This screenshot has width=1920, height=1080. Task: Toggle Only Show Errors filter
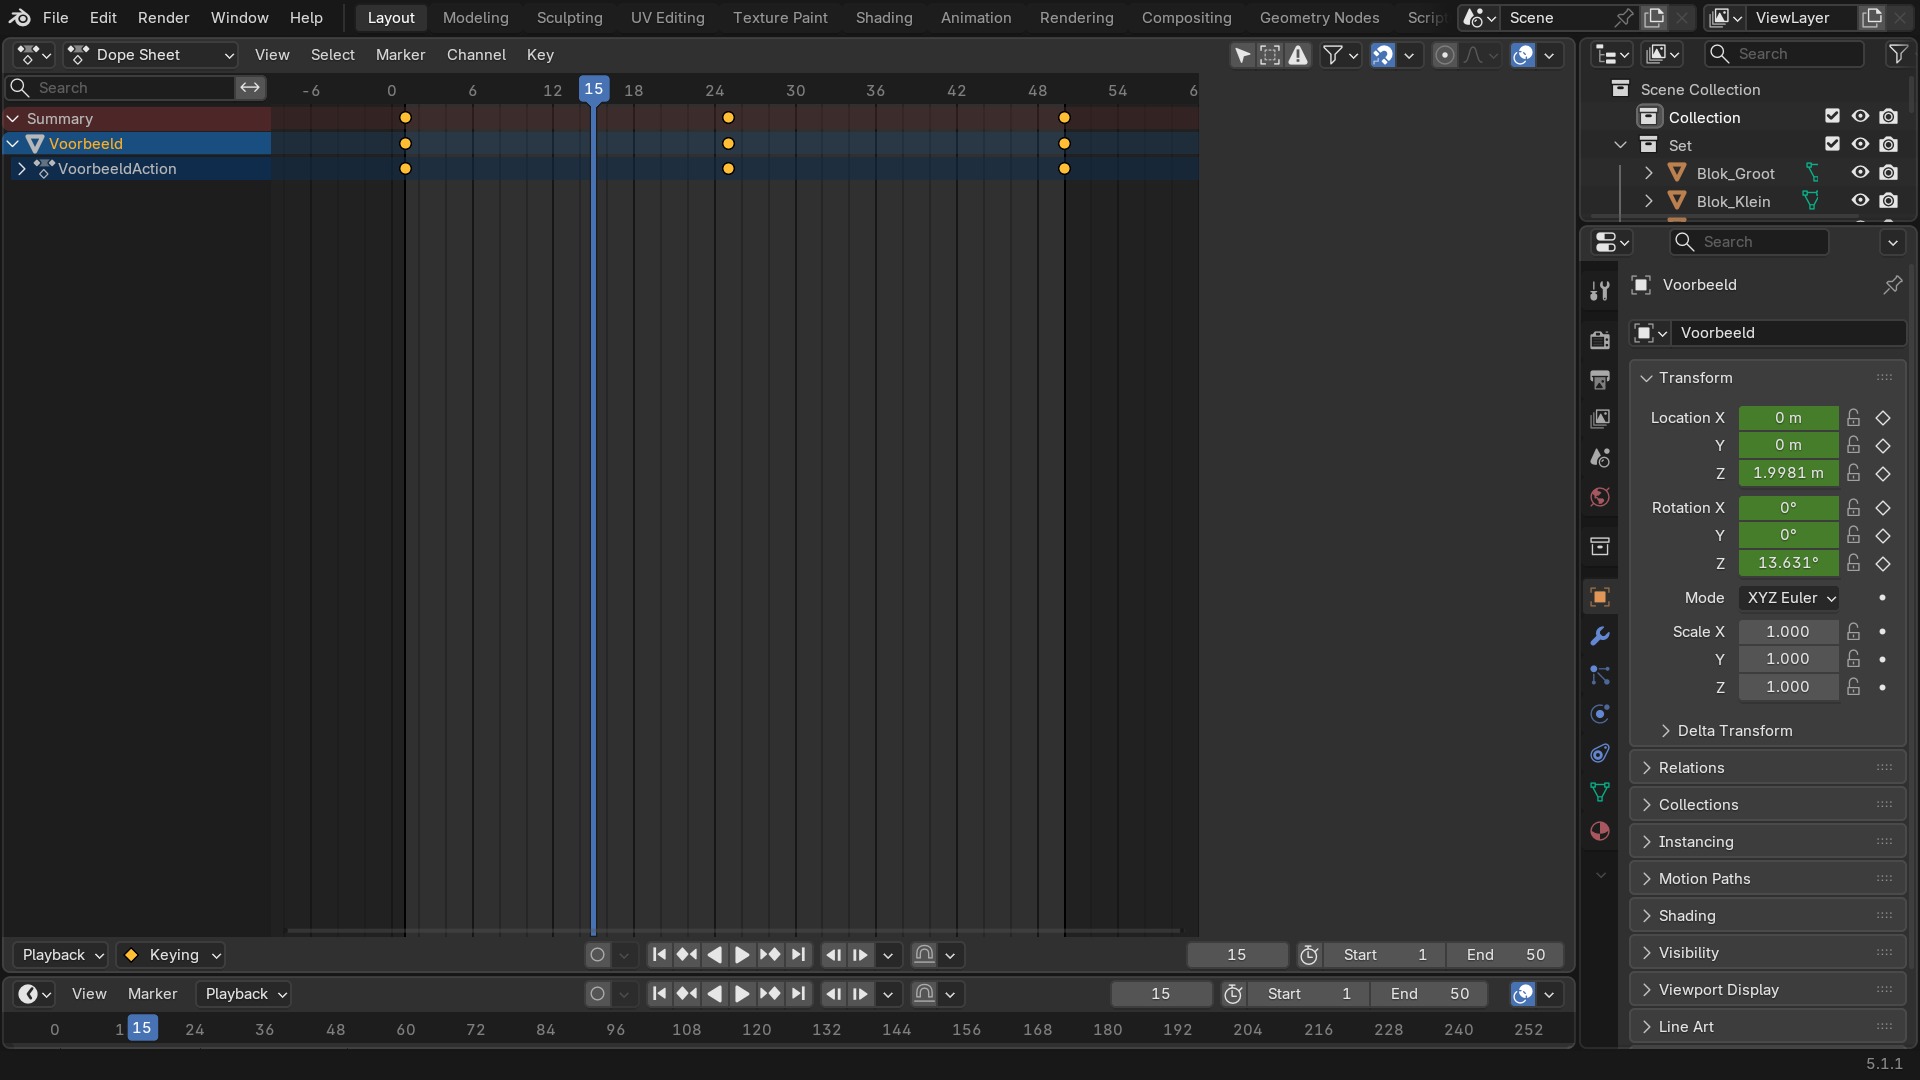point(1298,55)
